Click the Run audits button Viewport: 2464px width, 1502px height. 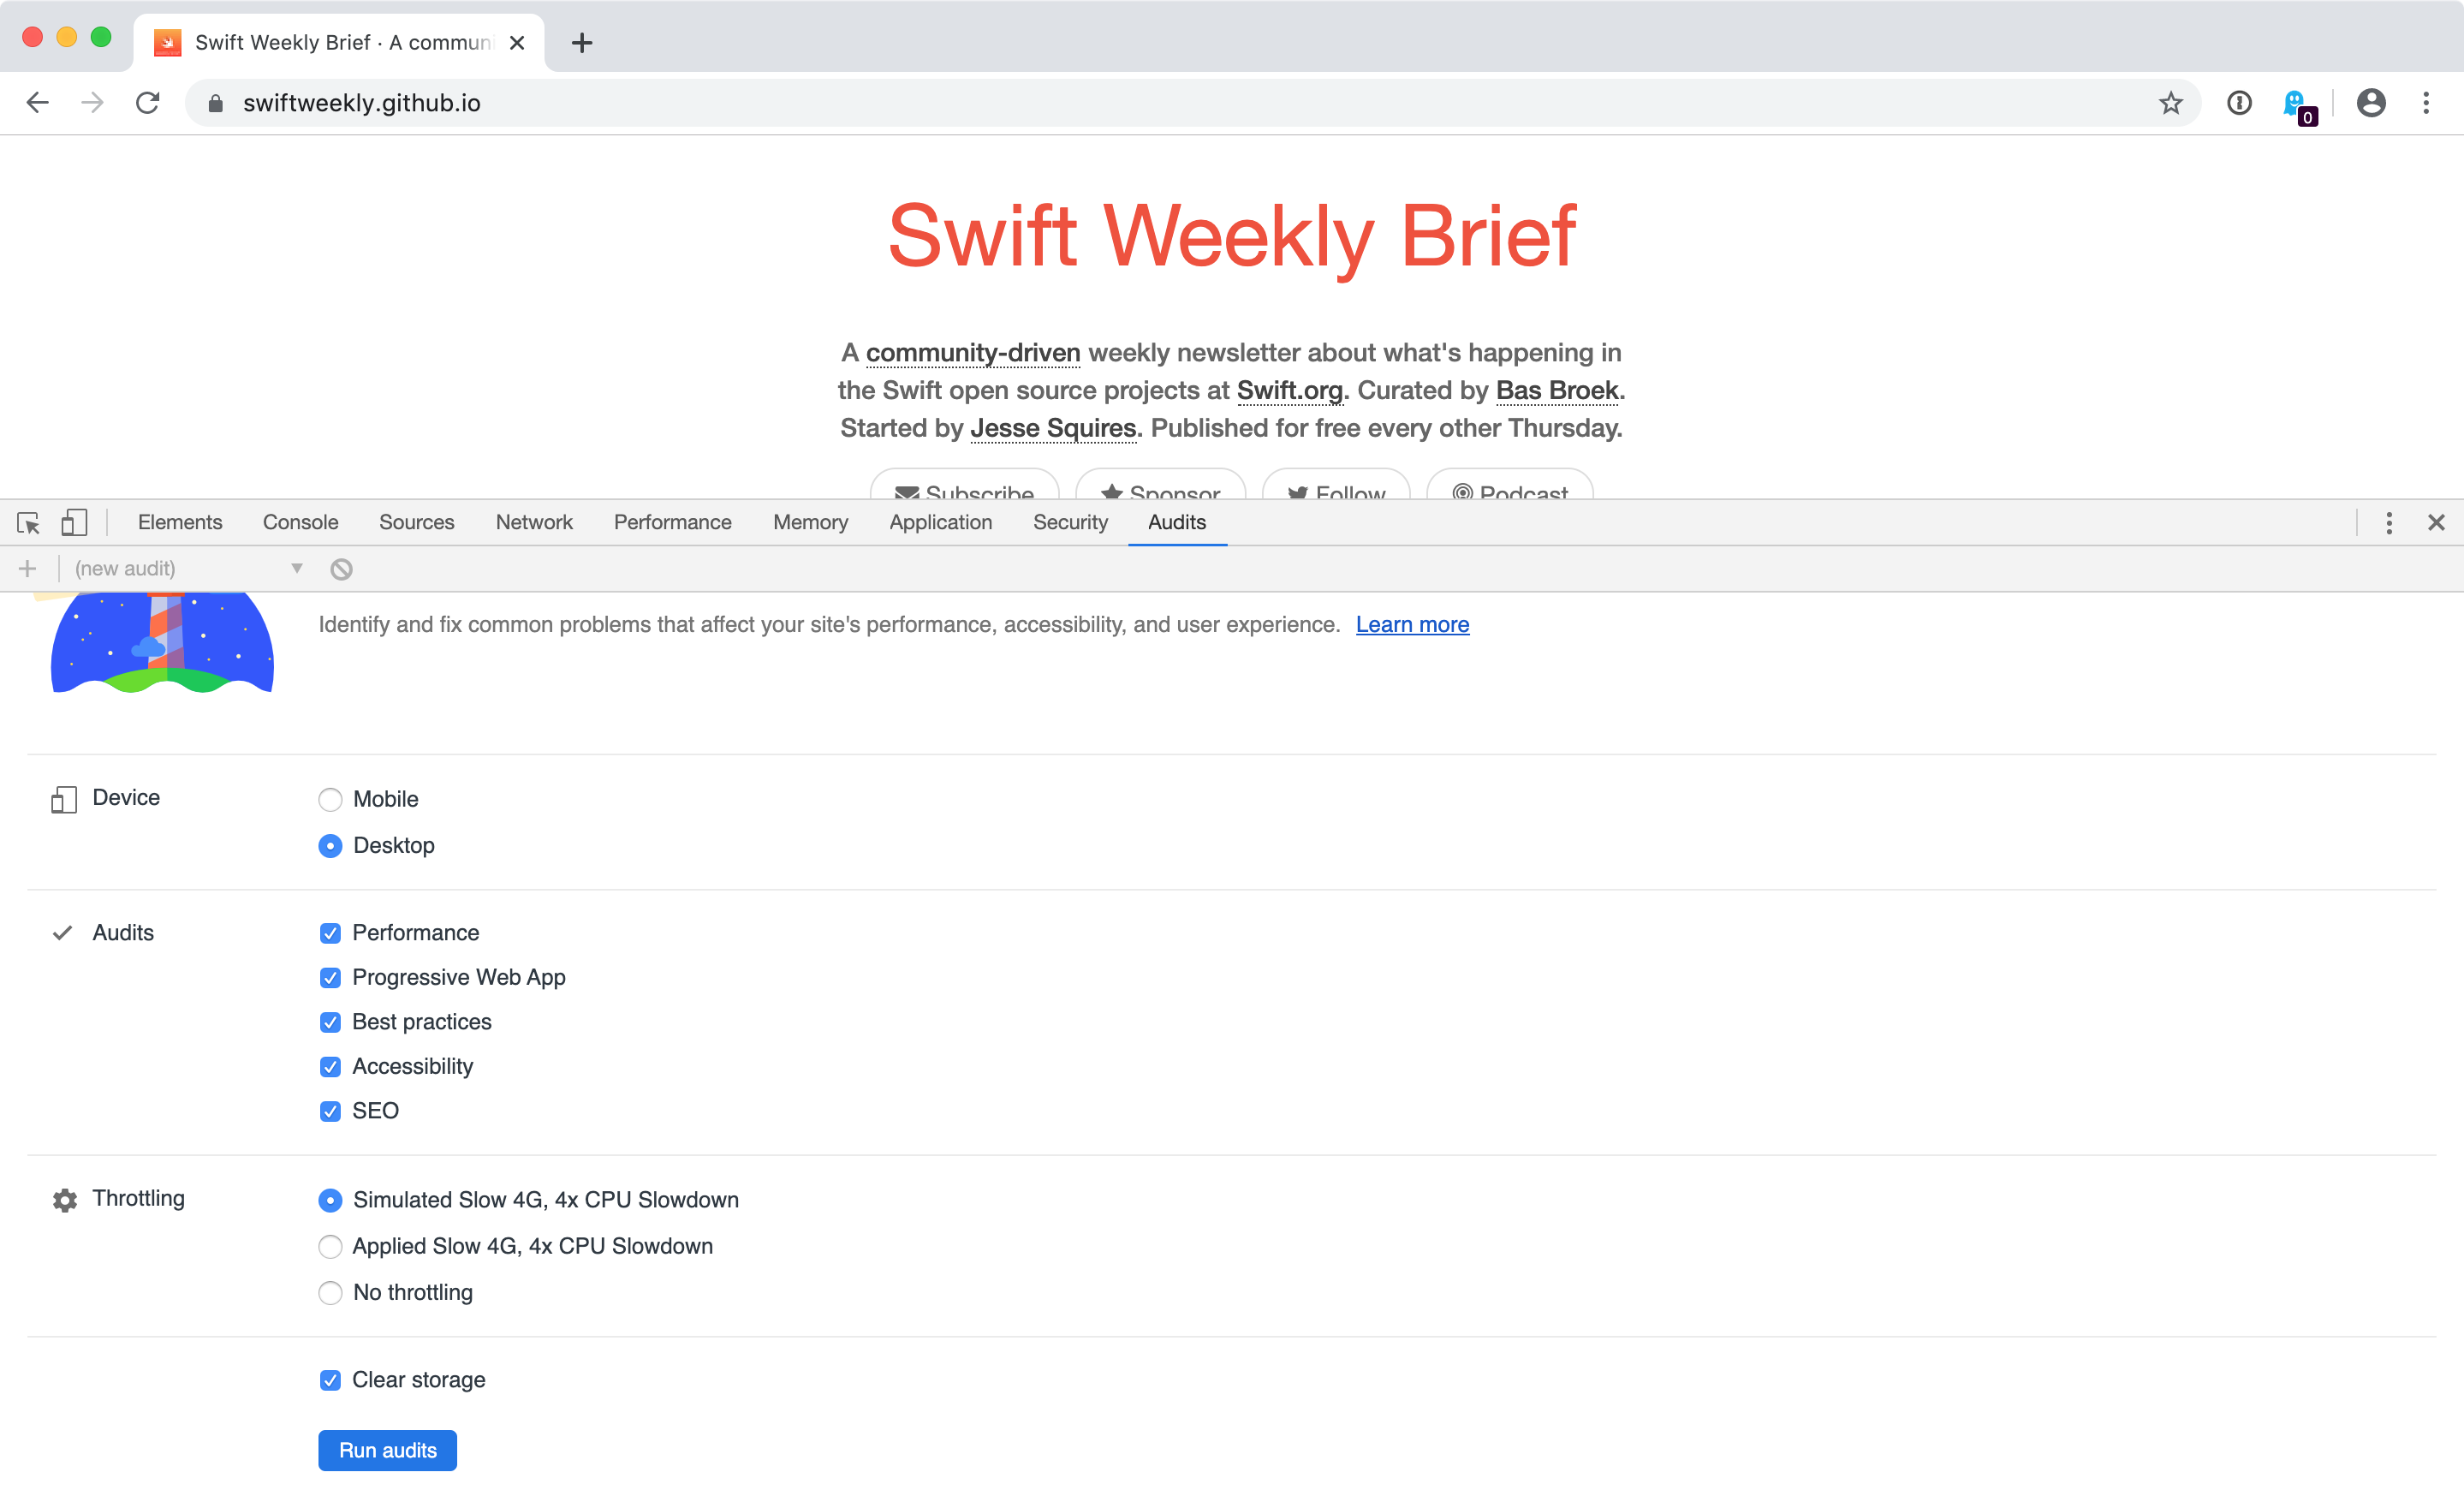coord(388,1450)
